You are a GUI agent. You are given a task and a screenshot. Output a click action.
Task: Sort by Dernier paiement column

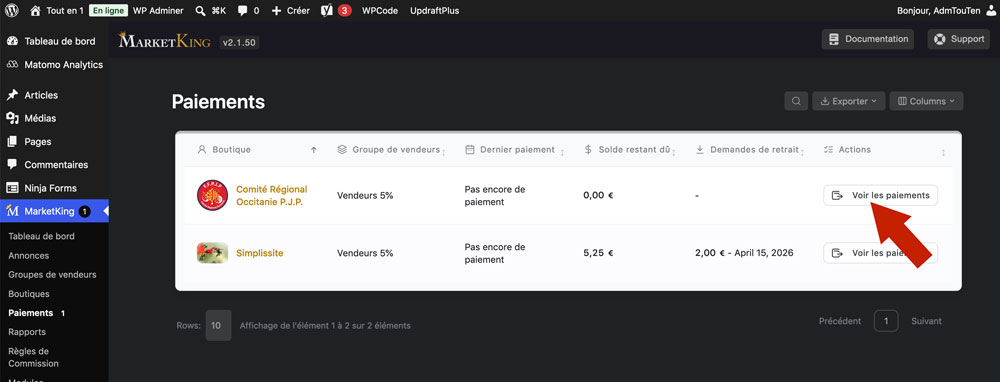[514, 150]
